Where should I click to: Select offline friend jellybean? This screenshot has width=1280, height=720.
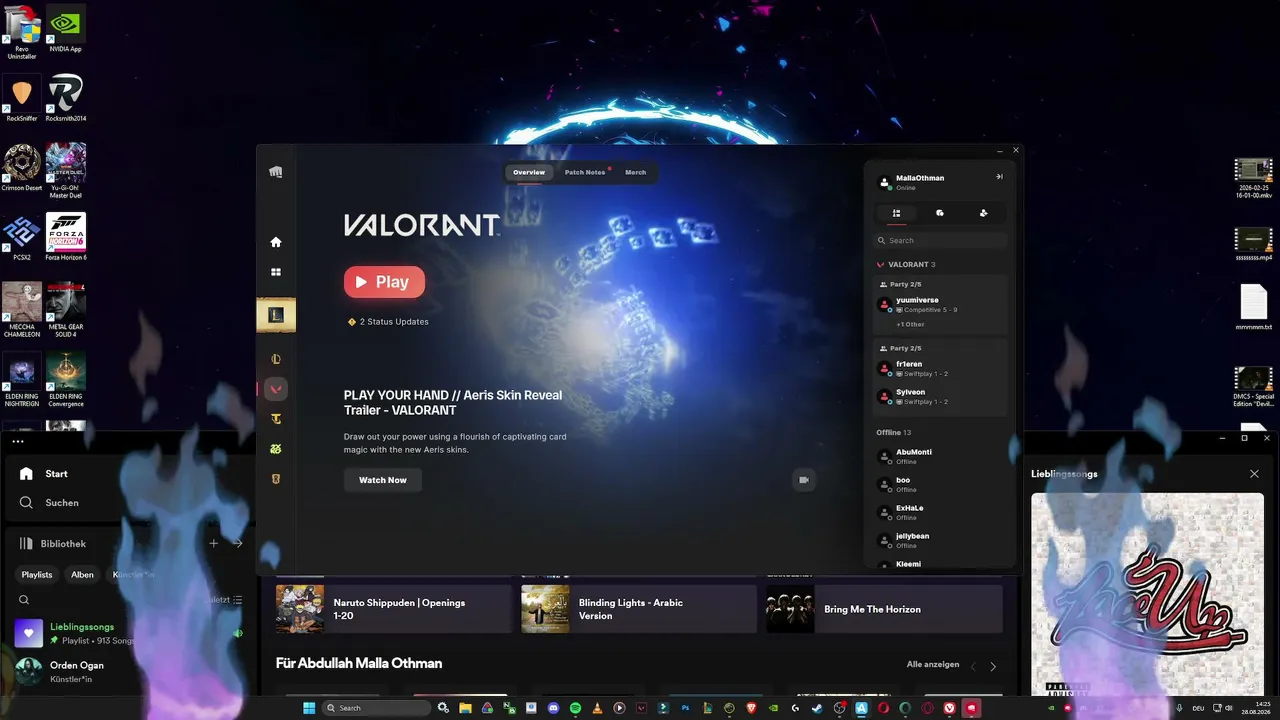click(941, 540)
